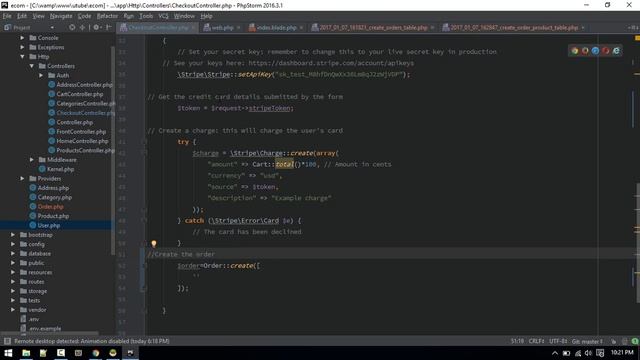Image resolution: width=640 pixels, height=360 pixels.
Task: Click the Git master branch widget
Action: 587,341
